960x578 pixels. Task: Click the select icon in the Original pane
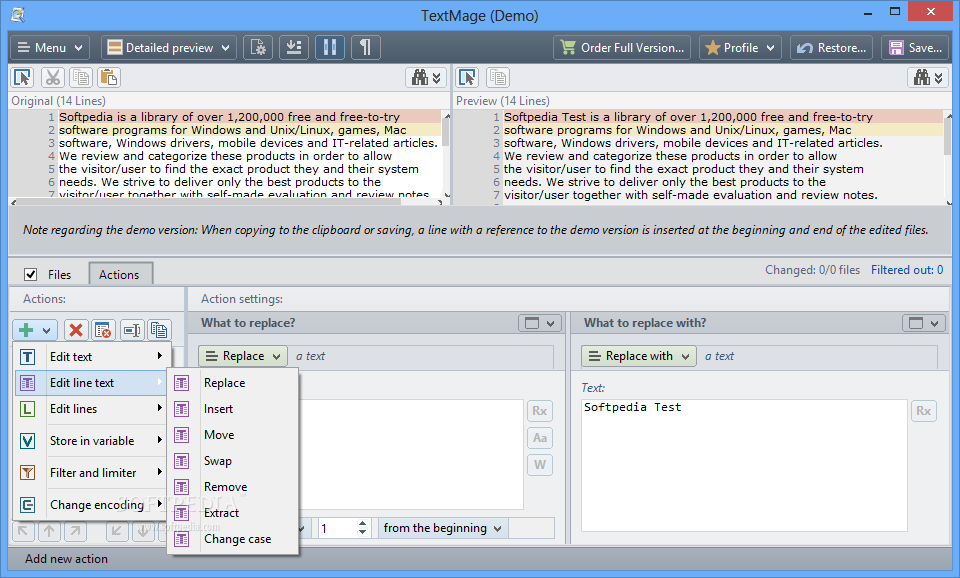point(23,78)
